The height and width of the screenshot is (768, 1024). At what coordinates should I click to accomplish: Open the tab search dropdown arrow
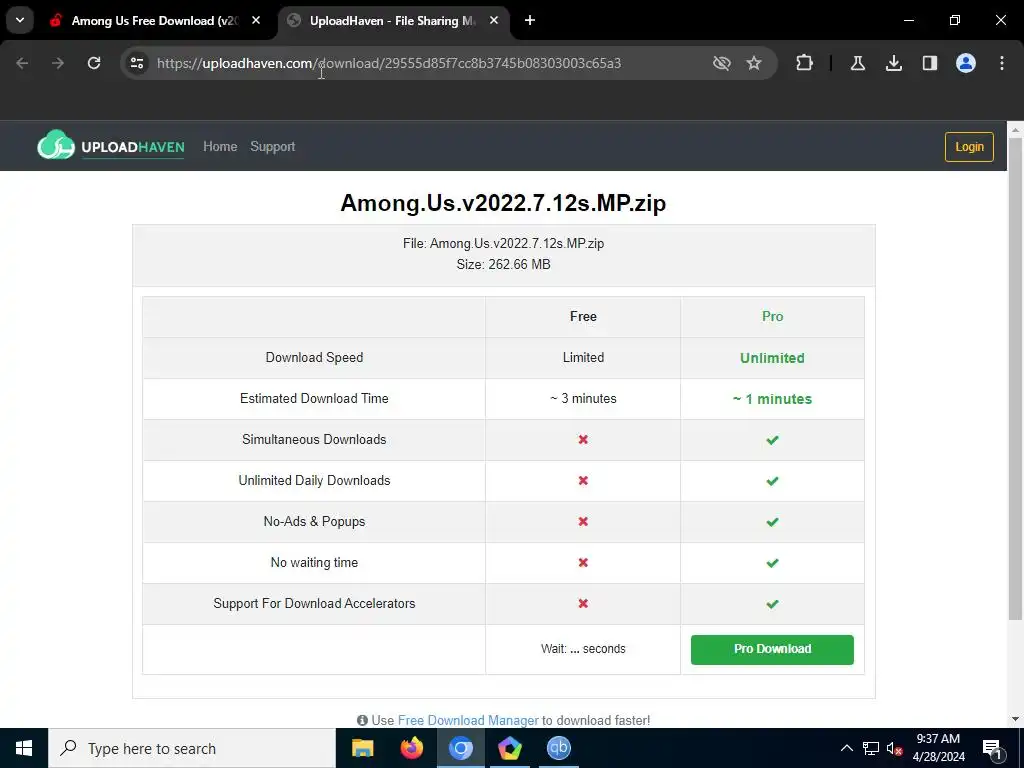click(x=20, y=20)
